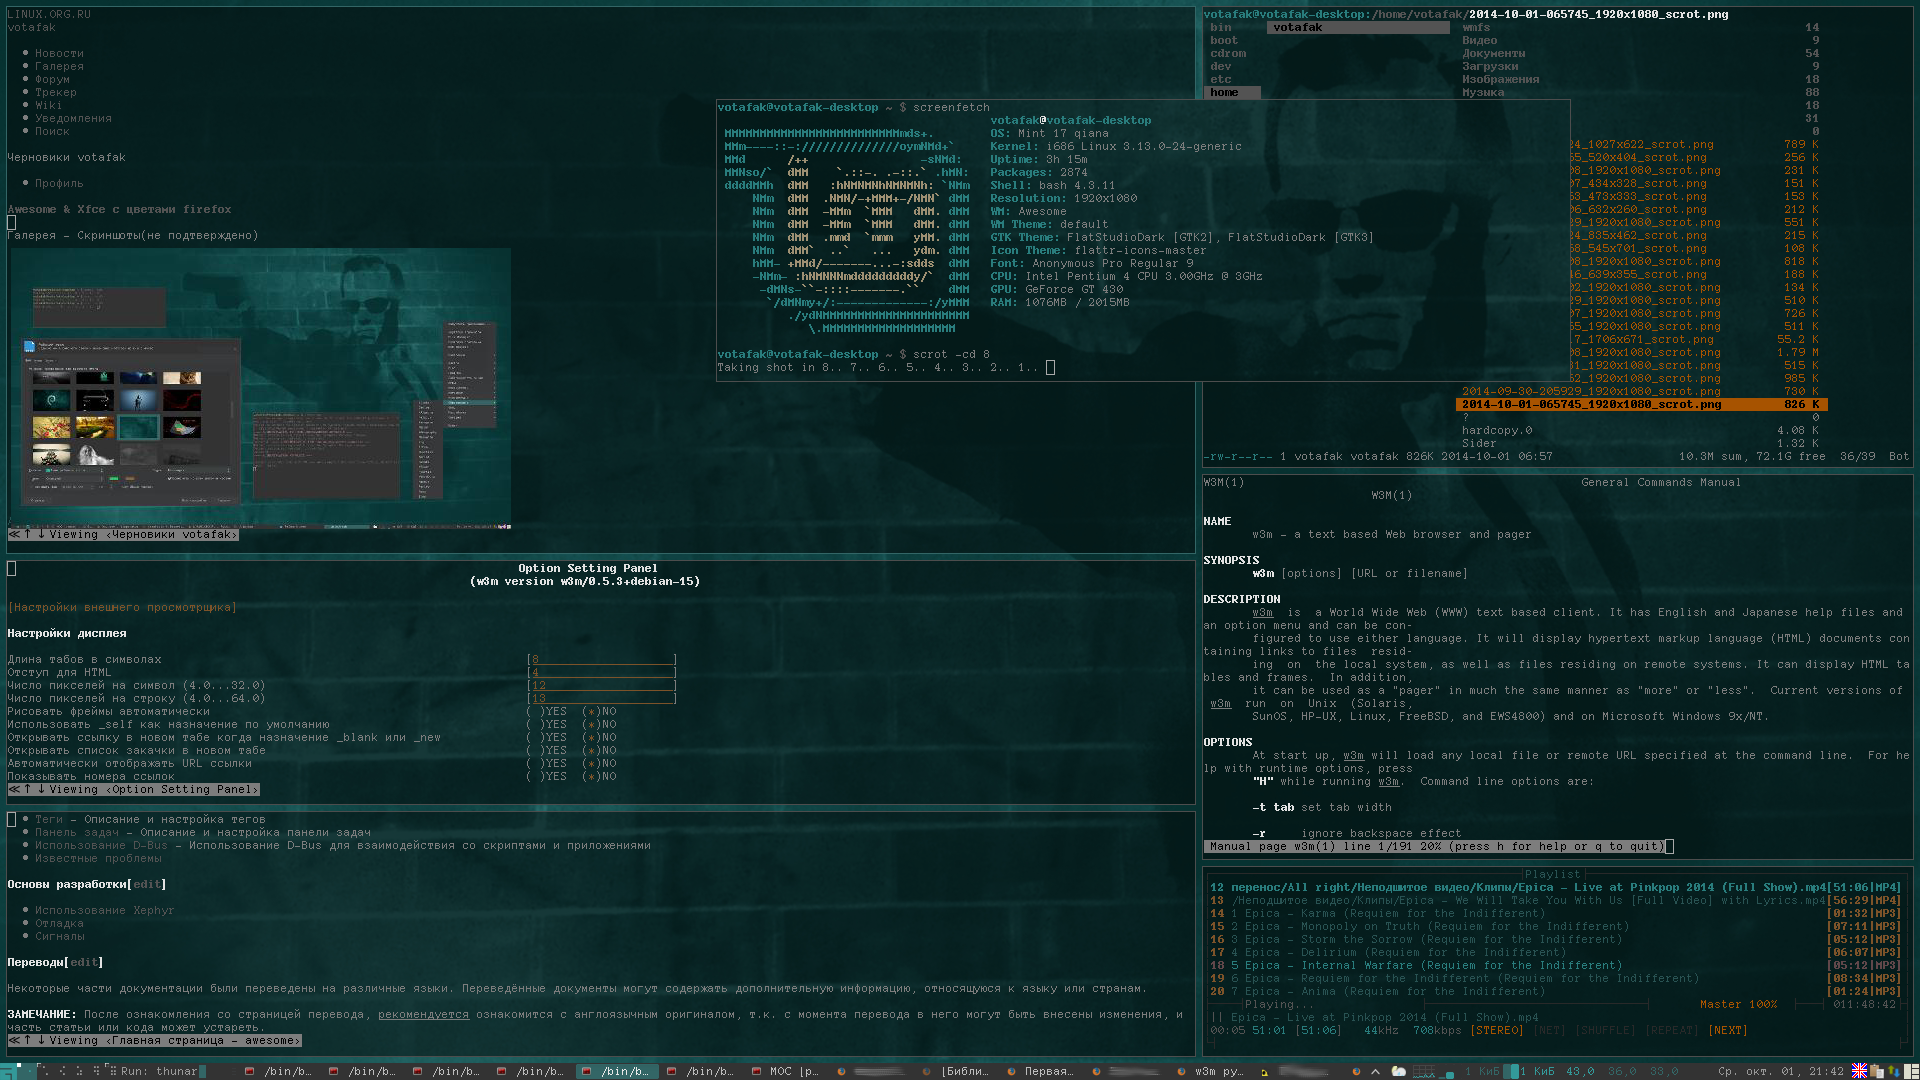
Task: Open the Уведомления link
Action: pos(74,119)
